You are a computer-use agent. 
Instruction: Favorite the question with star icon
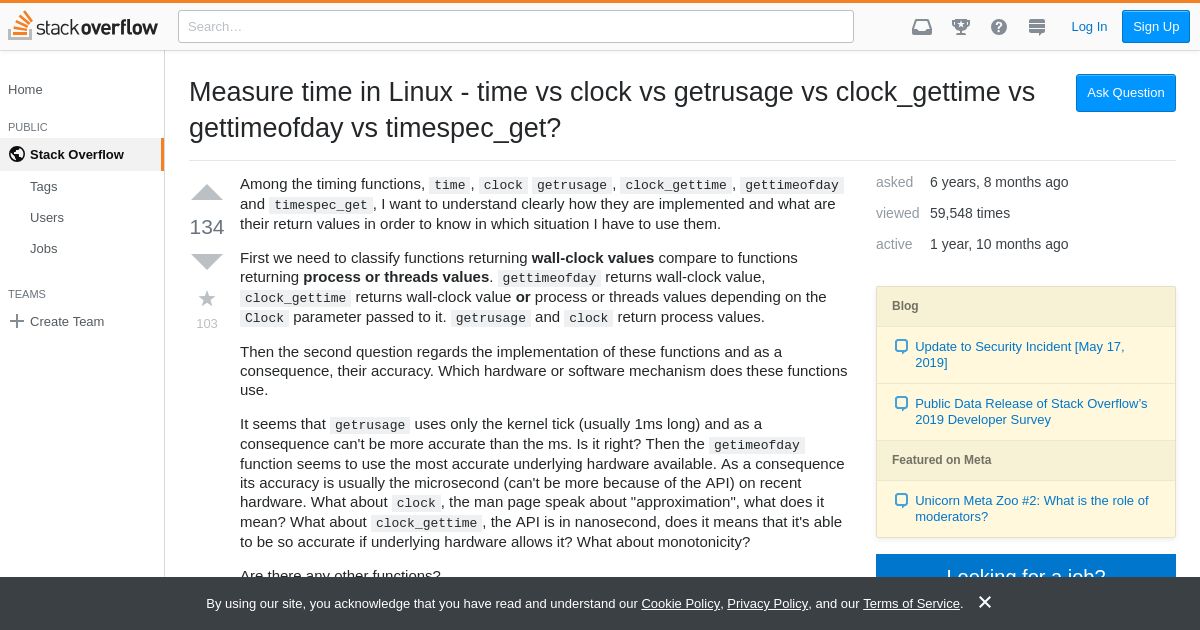click(x=207, y=298)
